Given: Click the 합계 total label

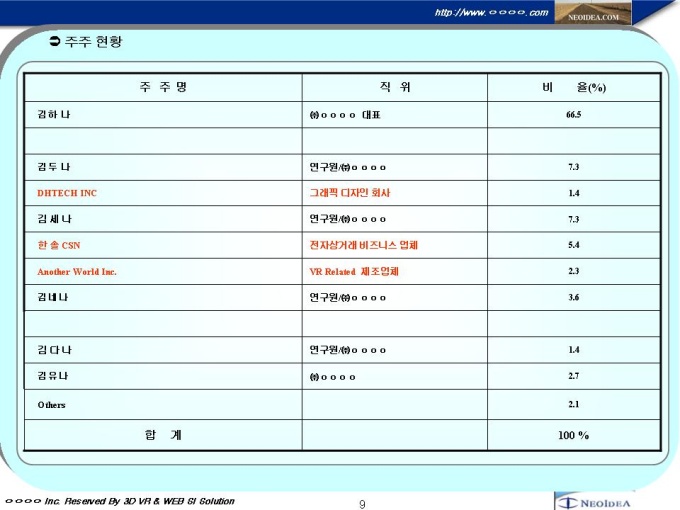Looking at the screenshot, I should click(x=163, y=435).
